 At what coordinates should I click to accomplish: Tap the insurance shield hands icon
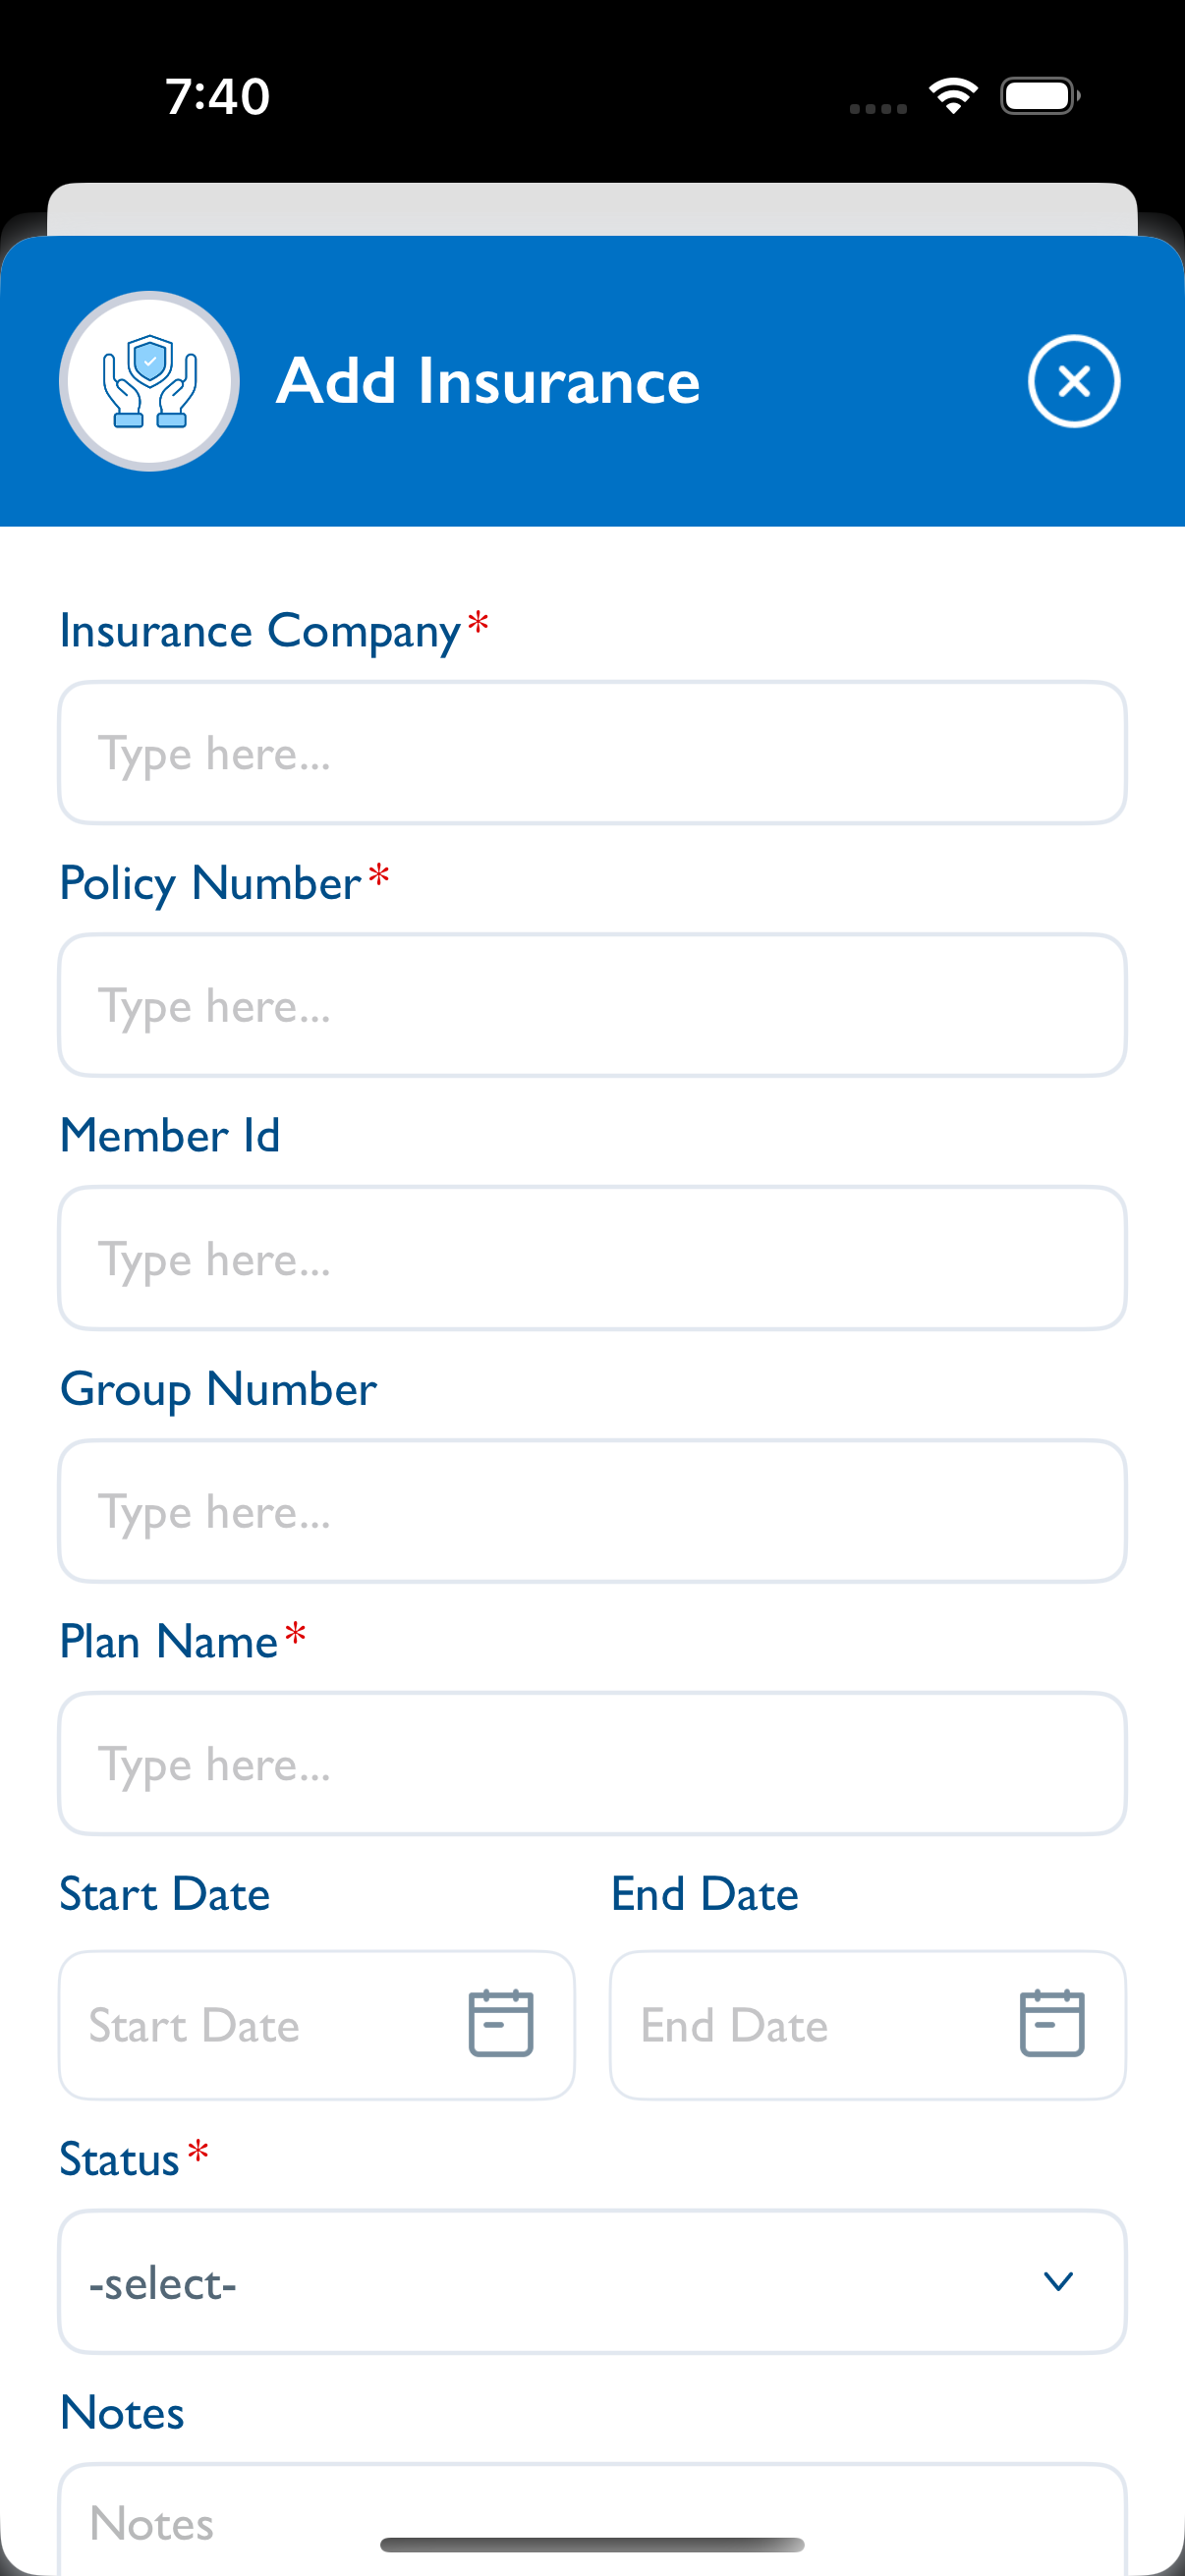(150, 381)
